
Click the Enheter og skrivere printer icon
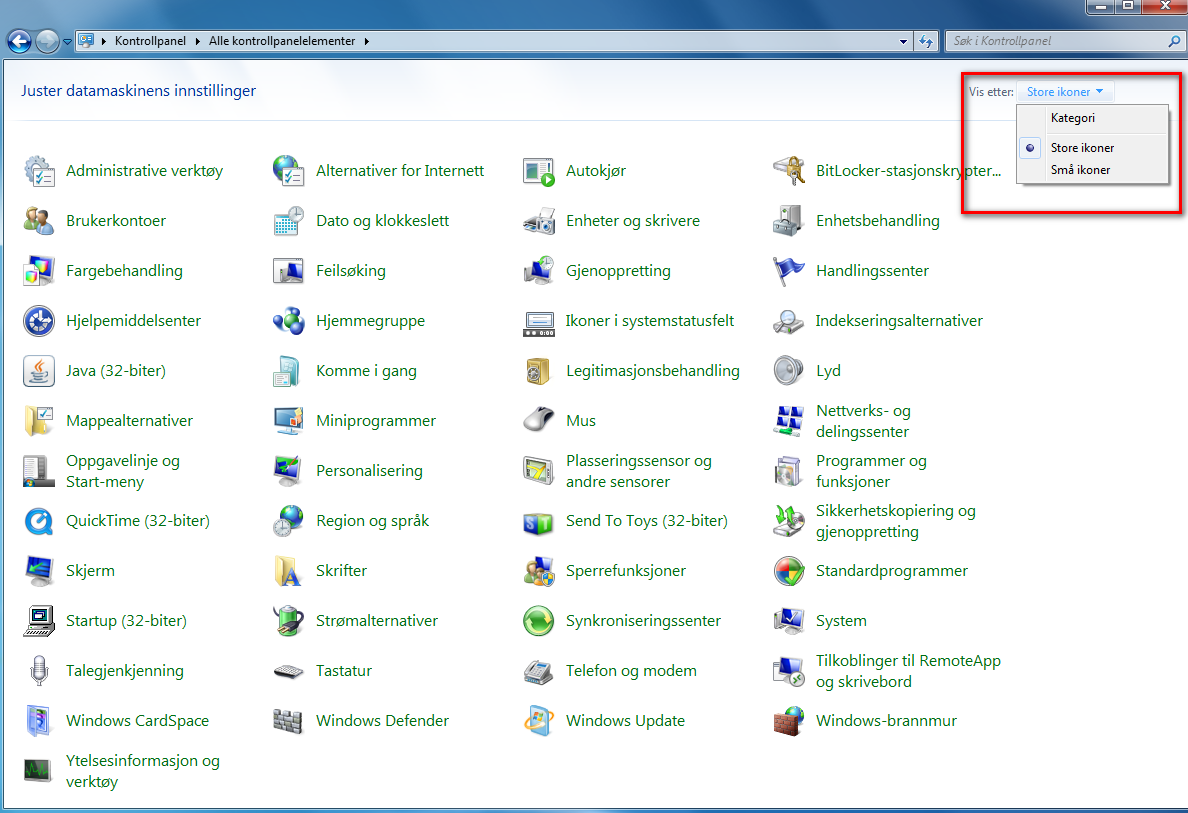pos(539,220)
